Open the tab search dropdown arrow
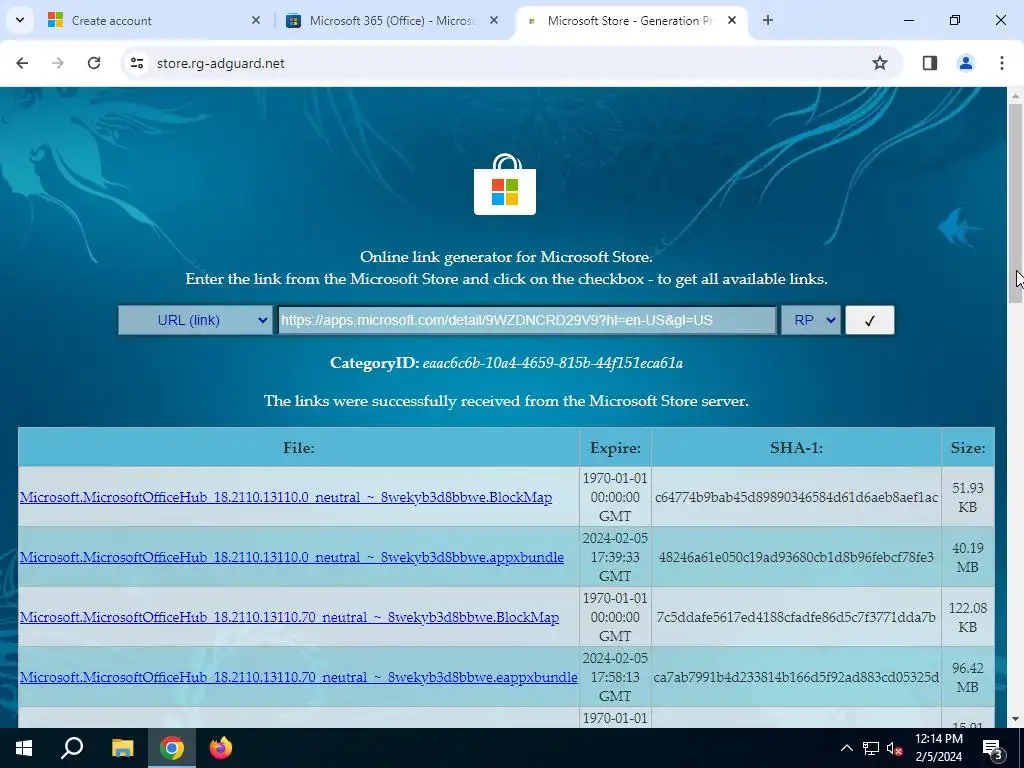Viewport: 1024px width, 768px height. coord(20,20)
